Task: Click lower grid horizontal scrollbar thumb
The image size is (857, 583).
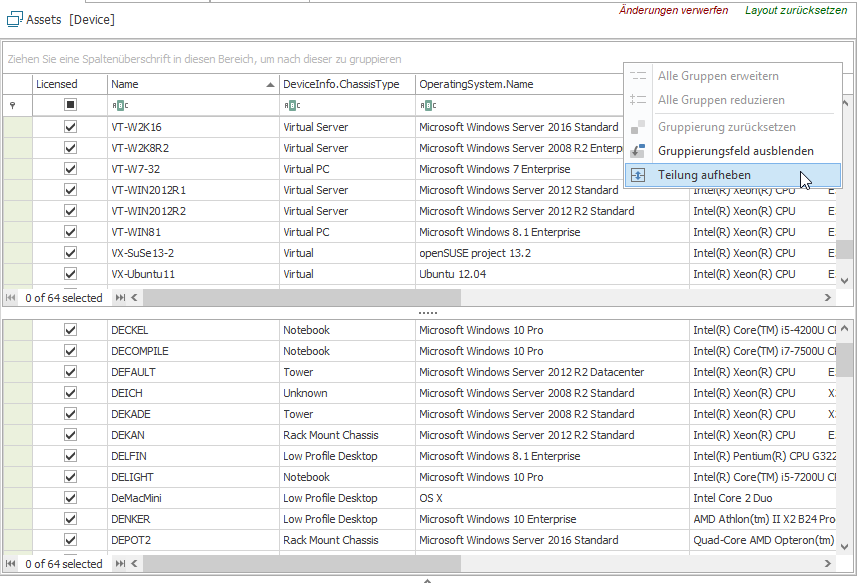Action: coord(302,563)
